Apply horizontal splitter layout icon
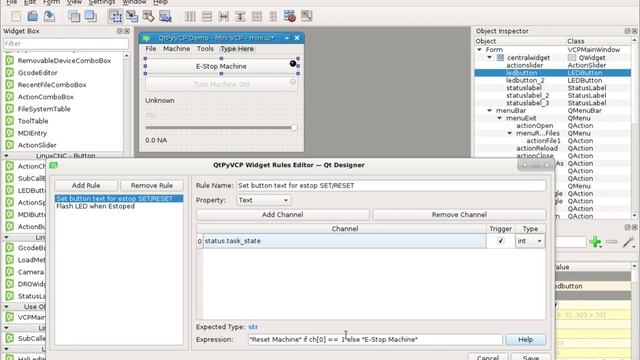The height and width of the screenshot is (360, 640). [x=223, y=16]
